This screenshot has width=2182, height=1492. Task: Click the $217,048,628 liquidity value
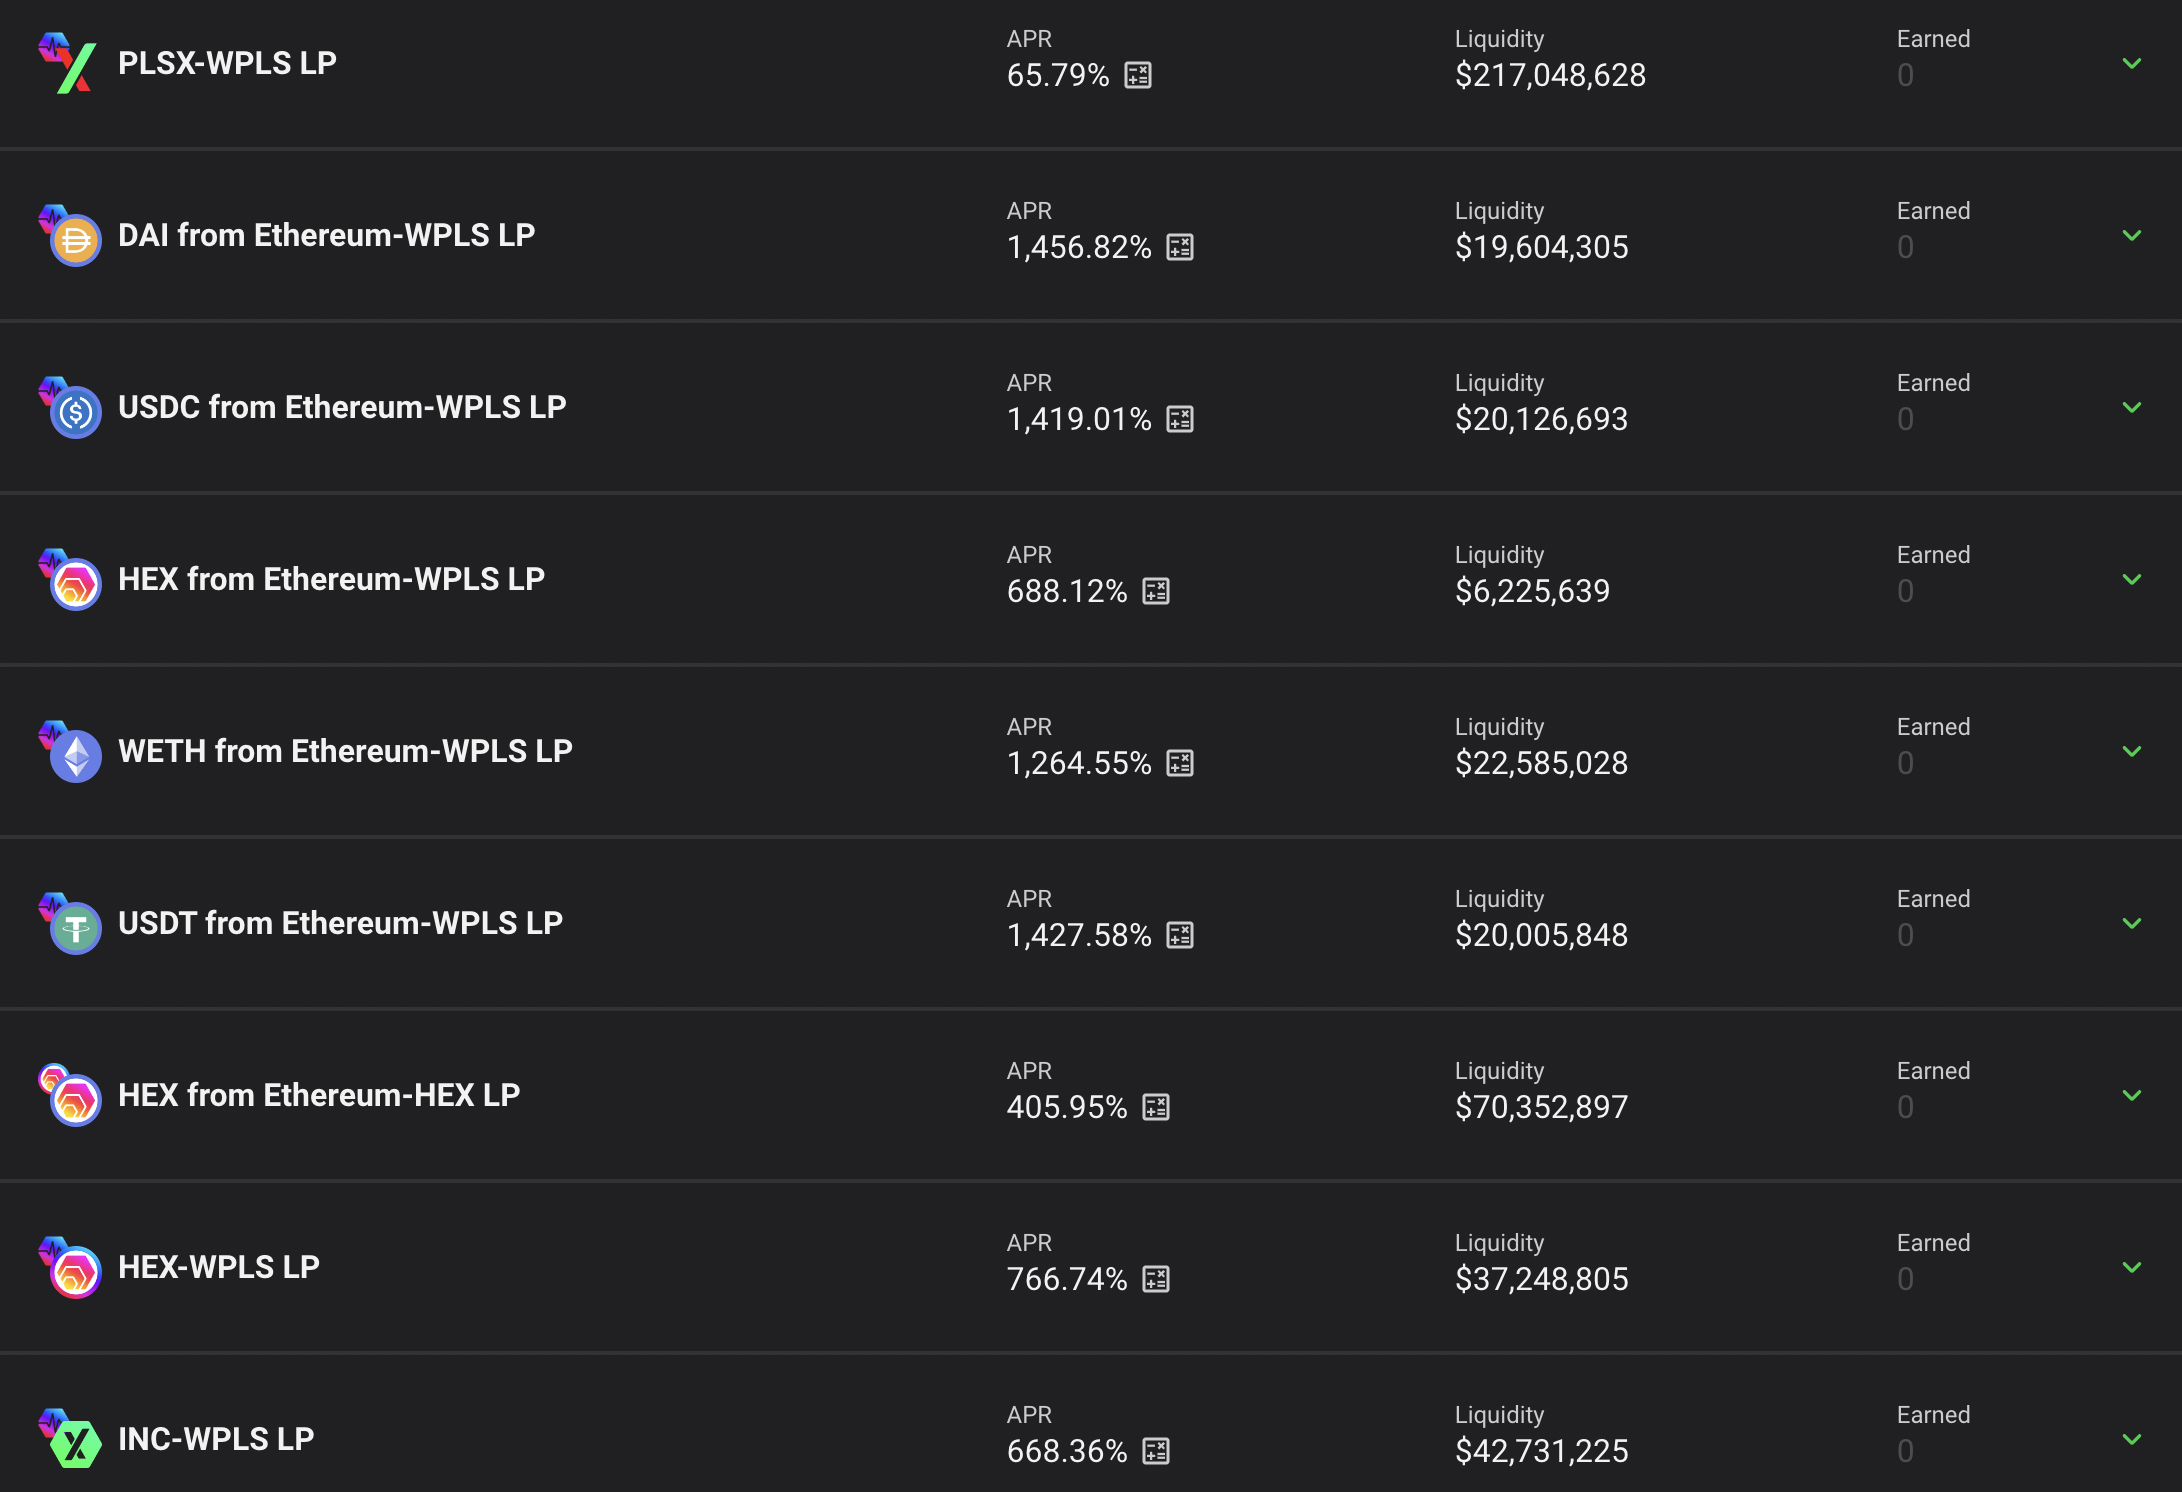tap(1550, 75)
